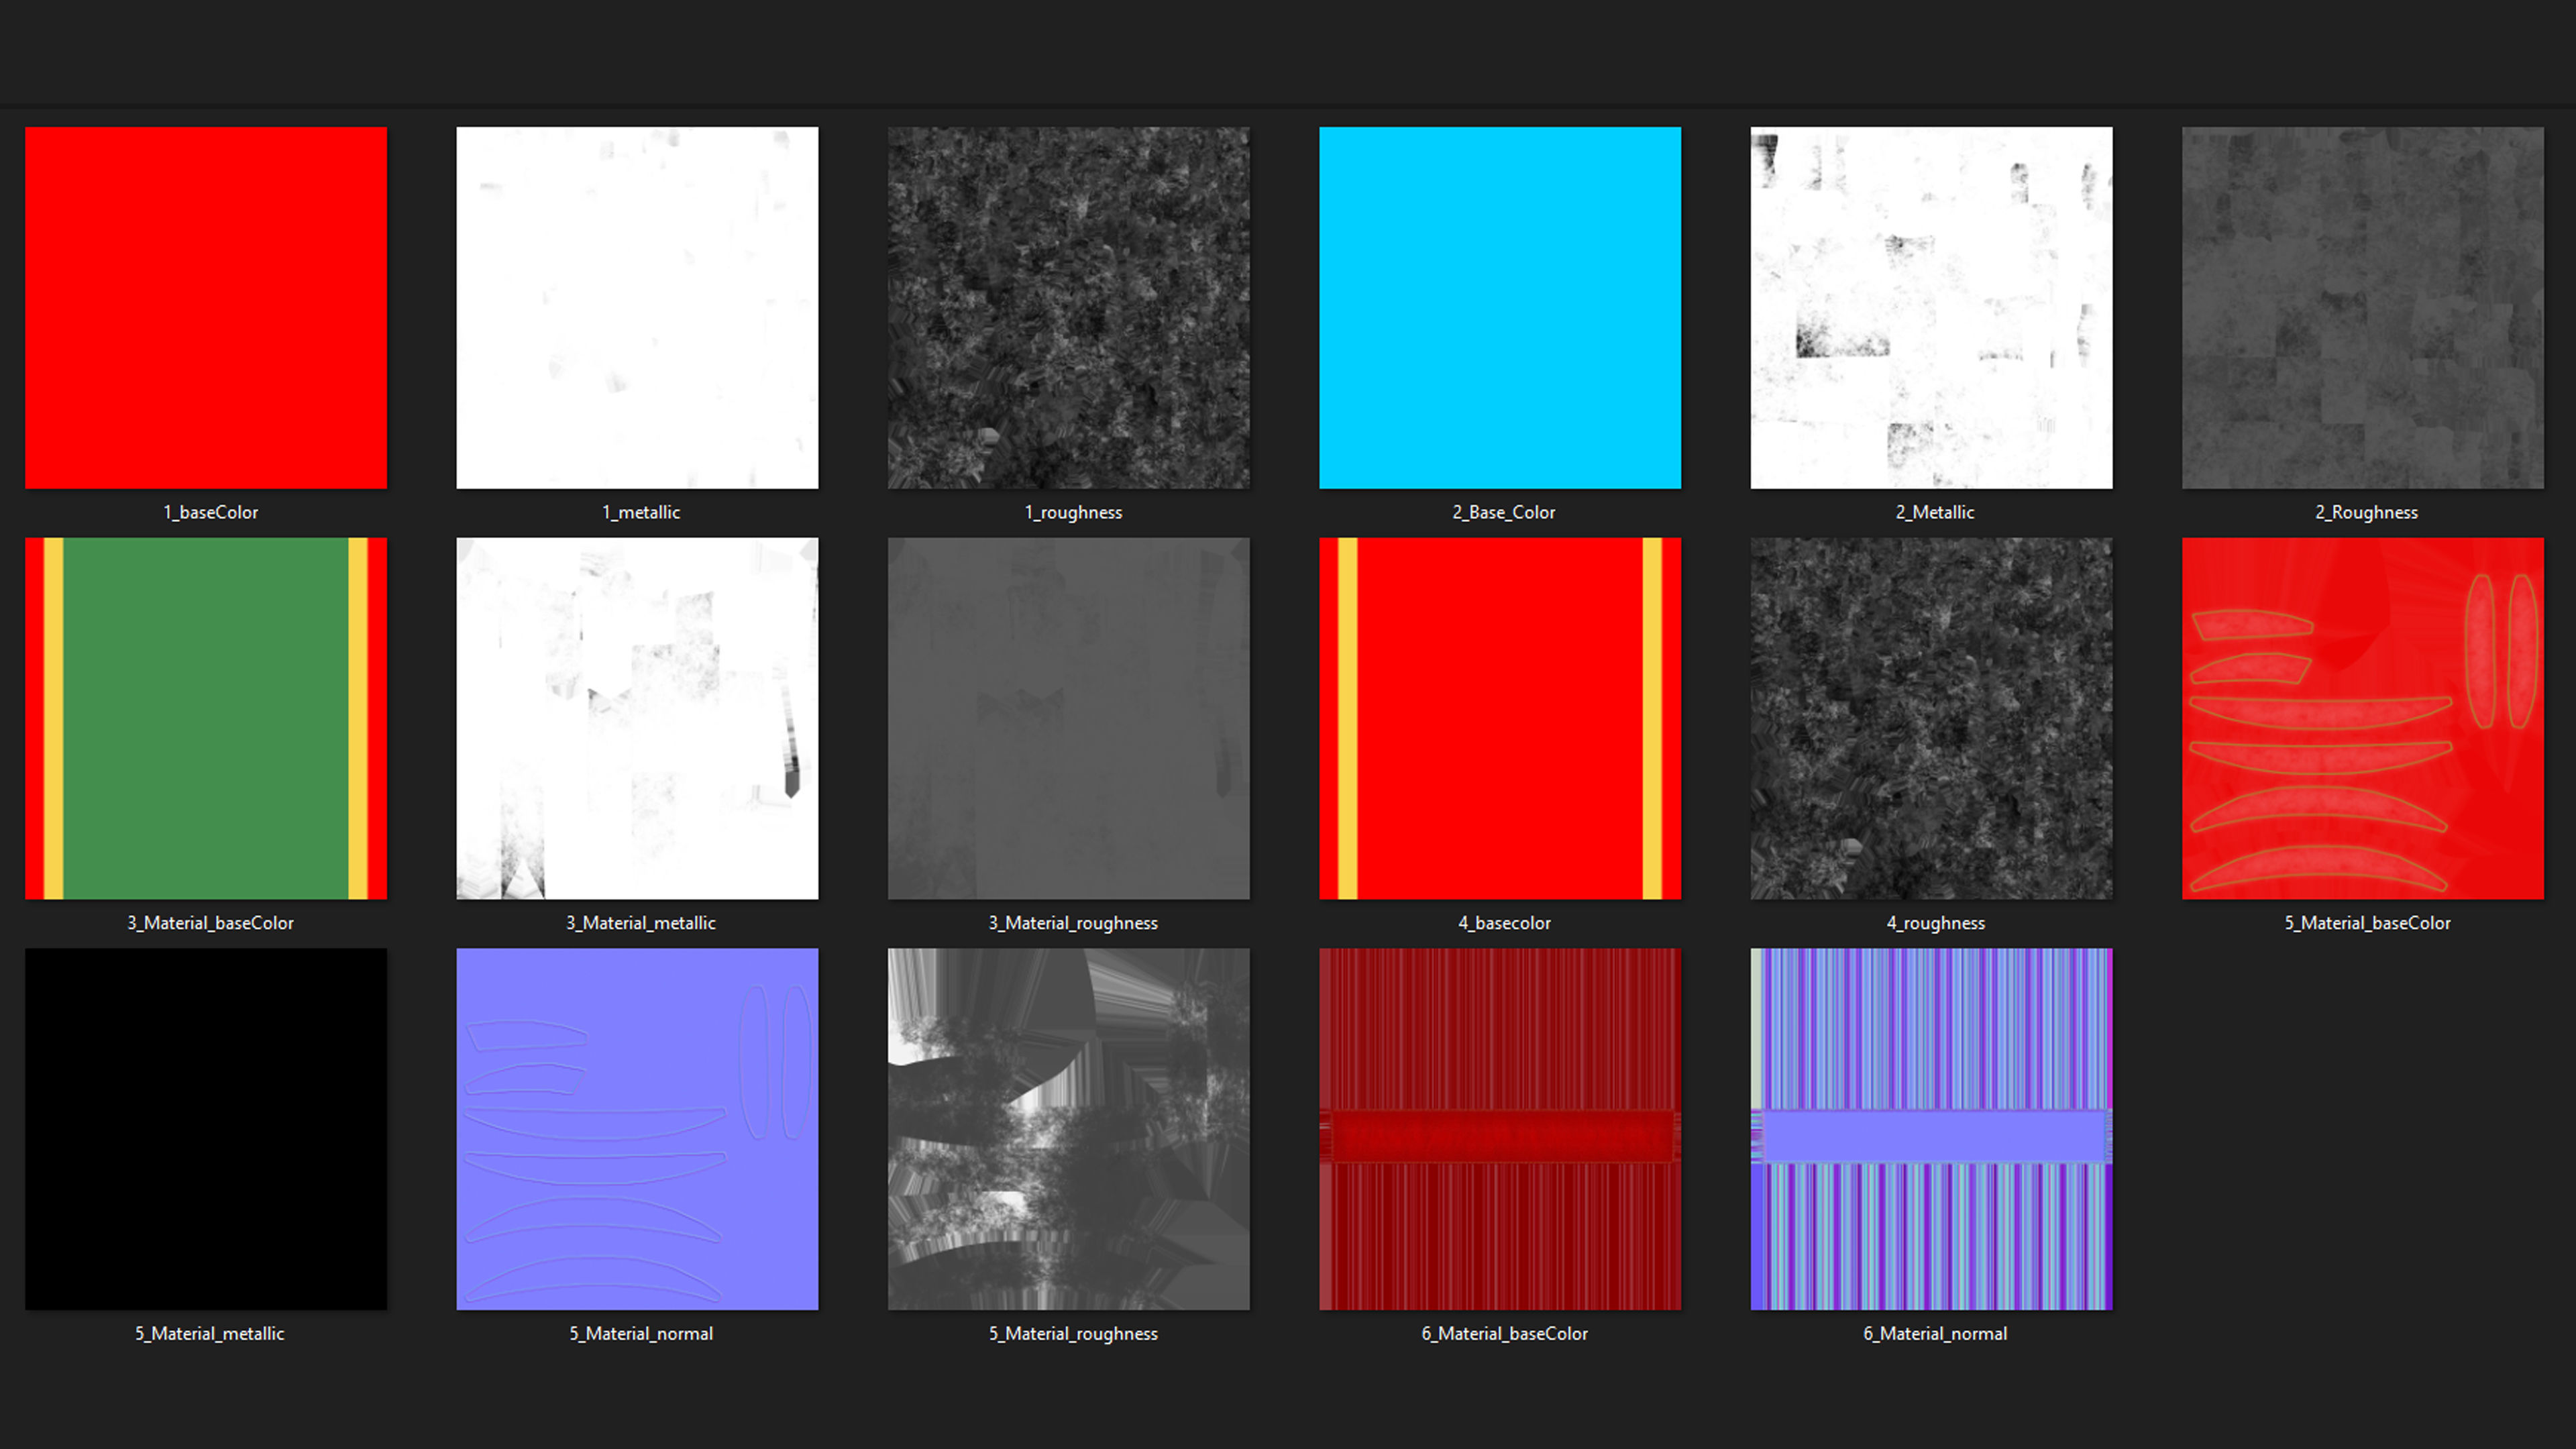Click the 6_Material_normal file name label
The width and height of the screenshot is (2576, 1449).
click(1934, 1333)
